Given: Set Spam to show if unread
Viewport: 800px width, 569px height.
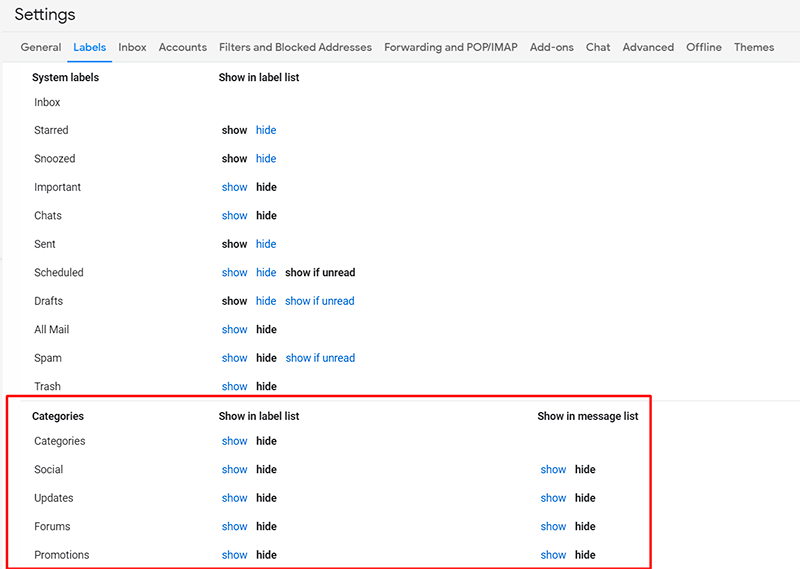Looking at the screenshot, I should coord(320,358).
